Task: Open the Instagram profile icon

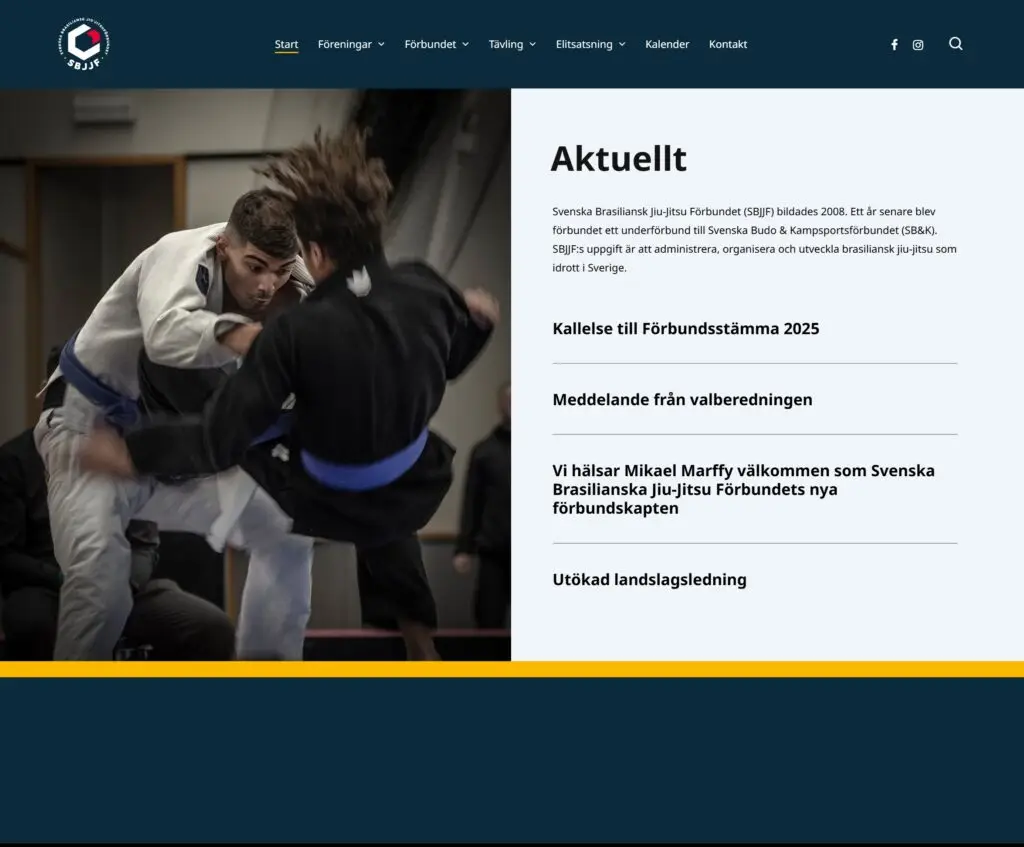Action: 918,44
